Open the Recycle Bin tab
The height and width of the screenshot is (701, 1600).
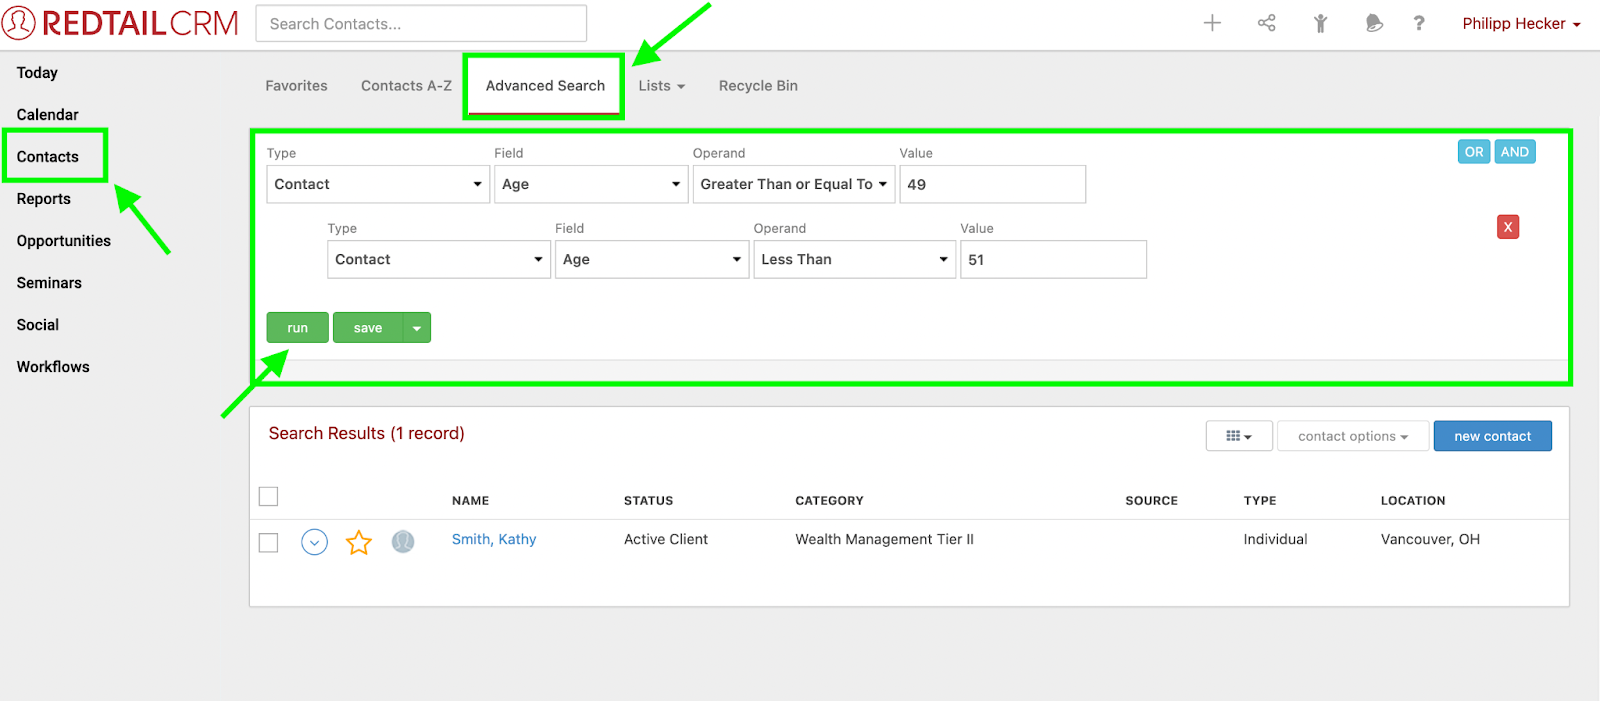point(758,86)
